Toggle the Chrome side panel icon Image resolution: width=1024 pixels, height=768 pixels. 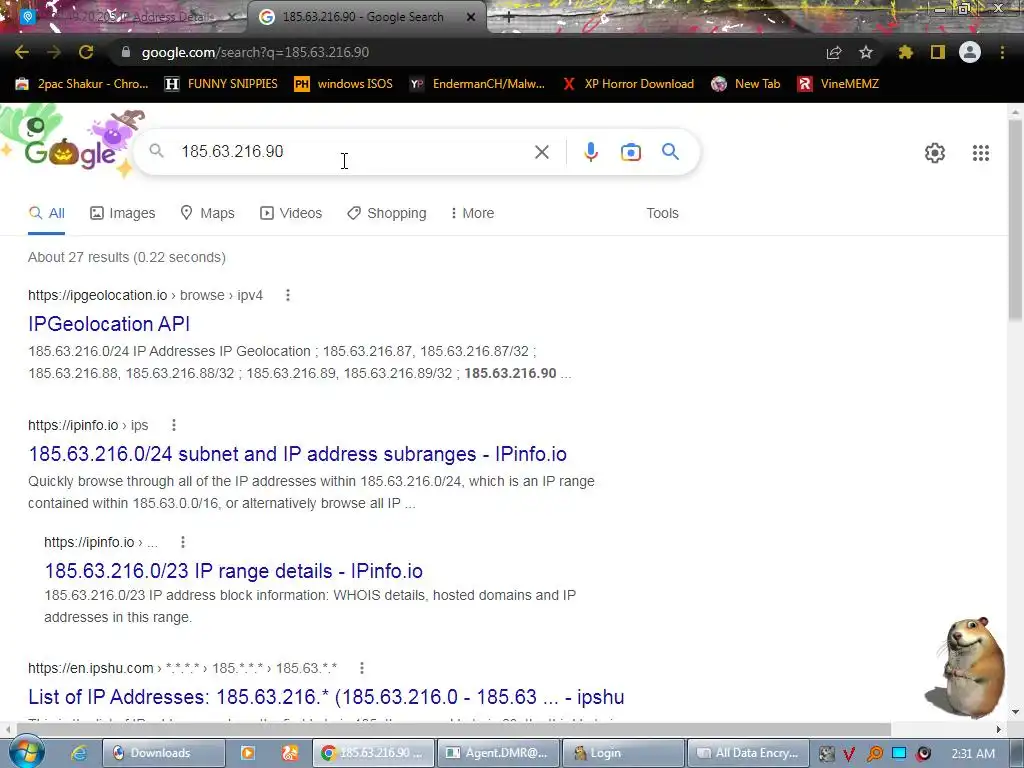pos(938,52)
